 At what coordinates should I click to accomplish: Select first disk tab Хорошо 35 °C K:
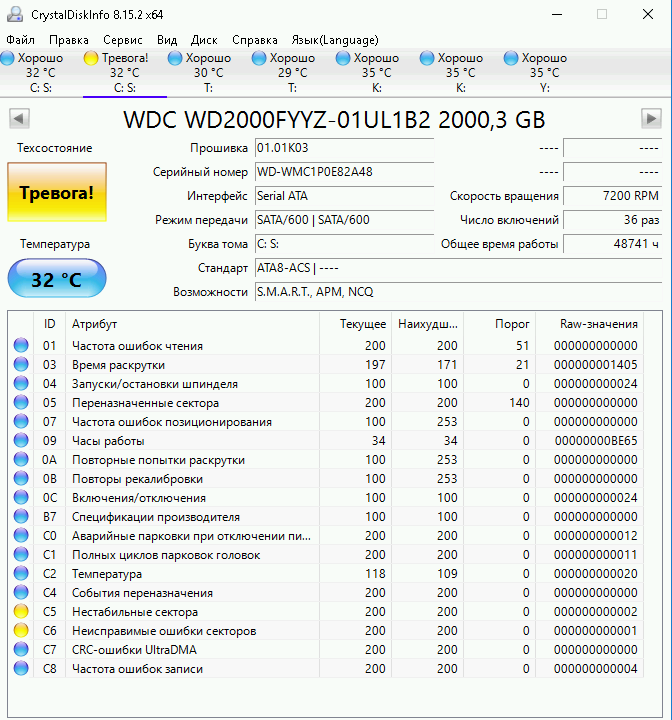pos(377,73)
